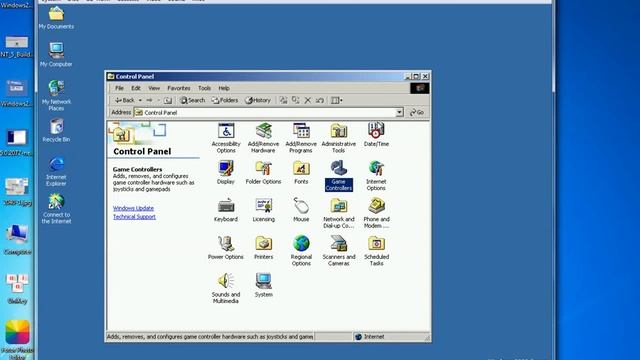Click the Move To toolbar icon
This screenshot has width=640, height=360.
pyautogui.click(x=283, y=100)
